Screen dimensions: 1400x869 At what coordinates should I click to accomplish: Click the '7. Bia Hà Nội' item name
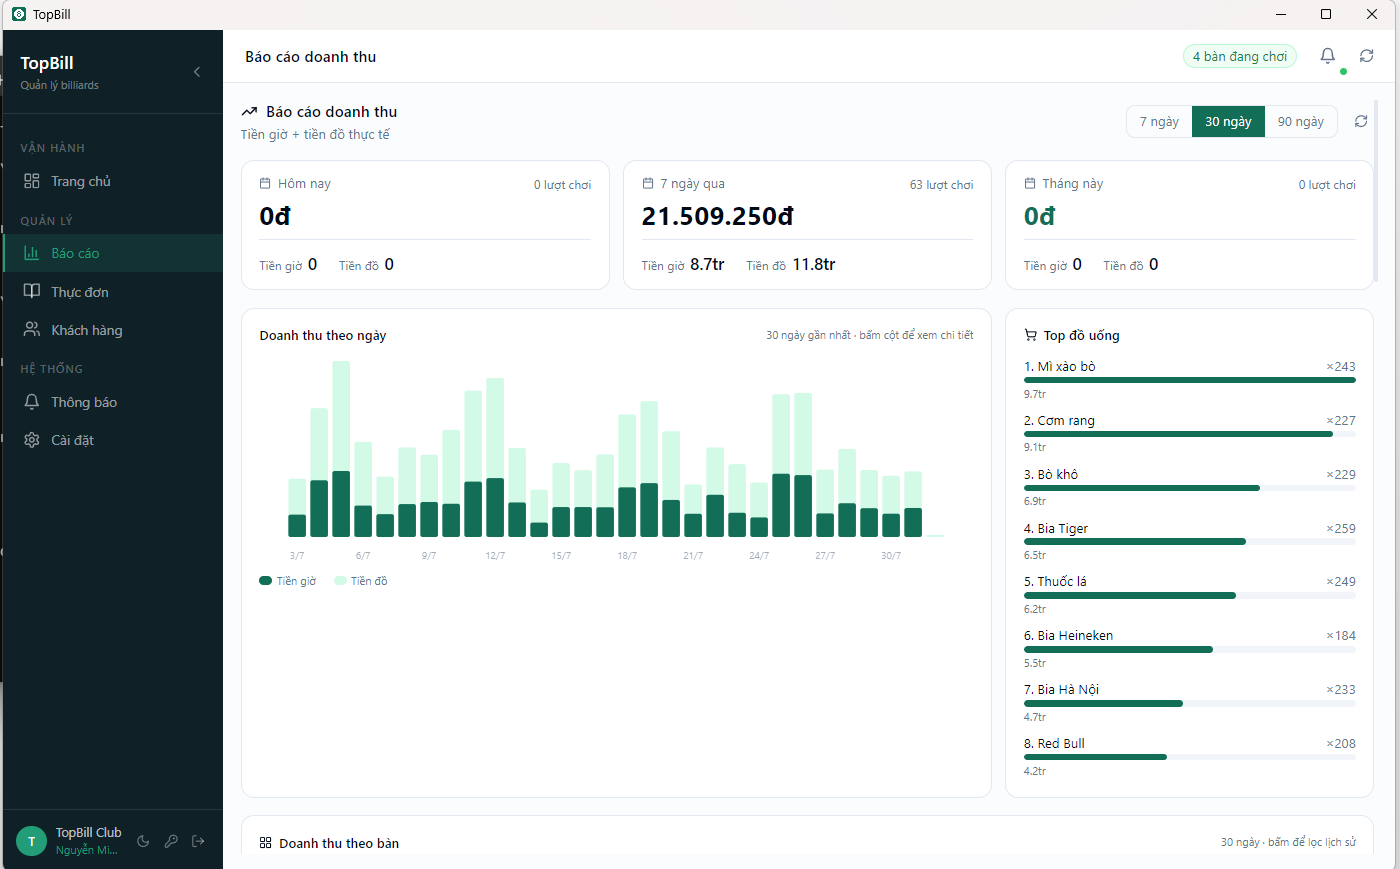pyautogui.click(x=1061, y=690)
